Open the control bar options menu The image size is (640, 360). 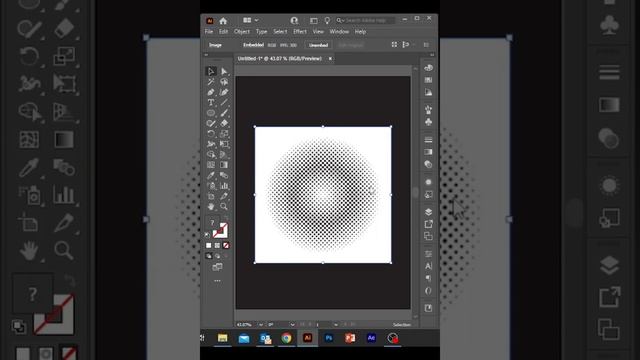(426, 45)
